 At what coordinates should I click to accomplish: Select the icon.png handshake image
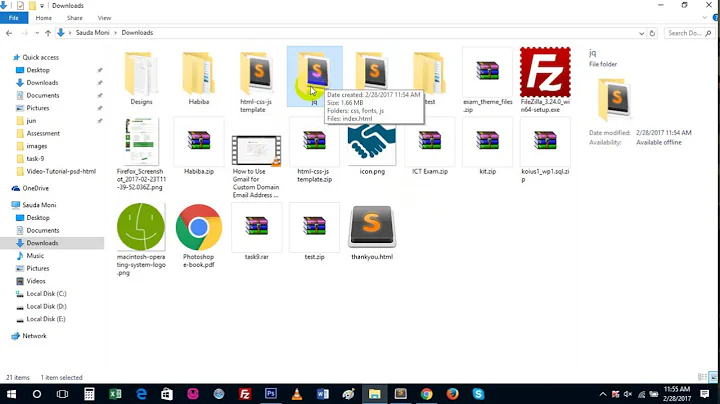372,149
